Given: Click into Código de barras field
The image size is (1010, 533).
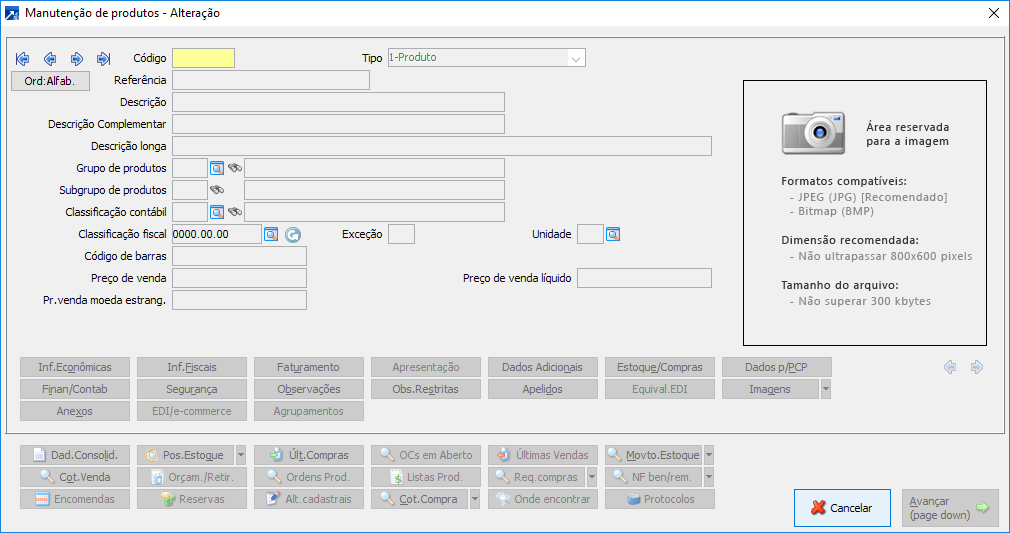Looking at the screenshot, I should (240, 256).
